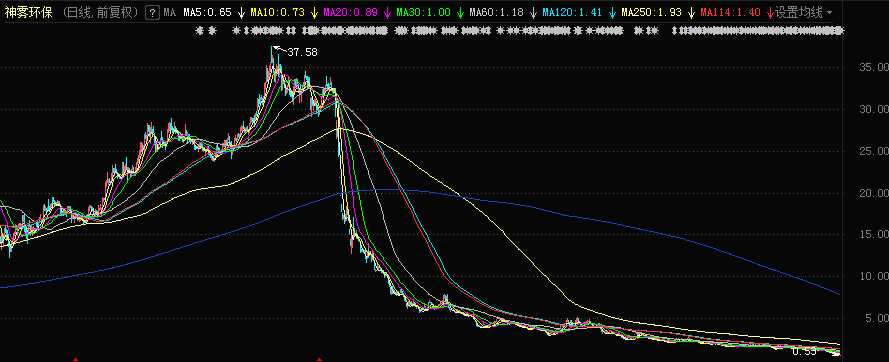This screenshot has height=362, width=889.
Task: Click the down arrow after MA5
Action: [242, 12]
